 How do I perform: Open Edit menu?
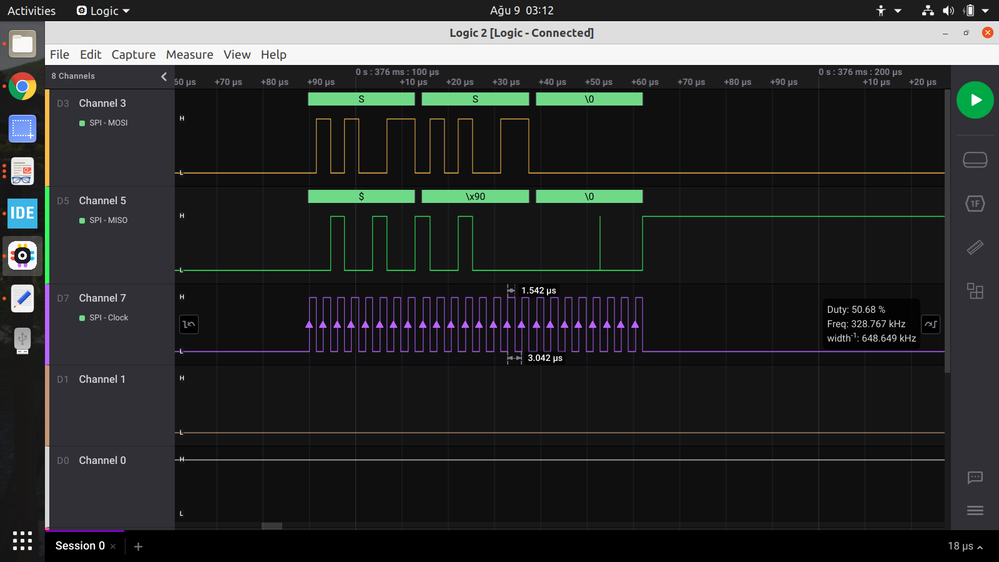[90, 54]
